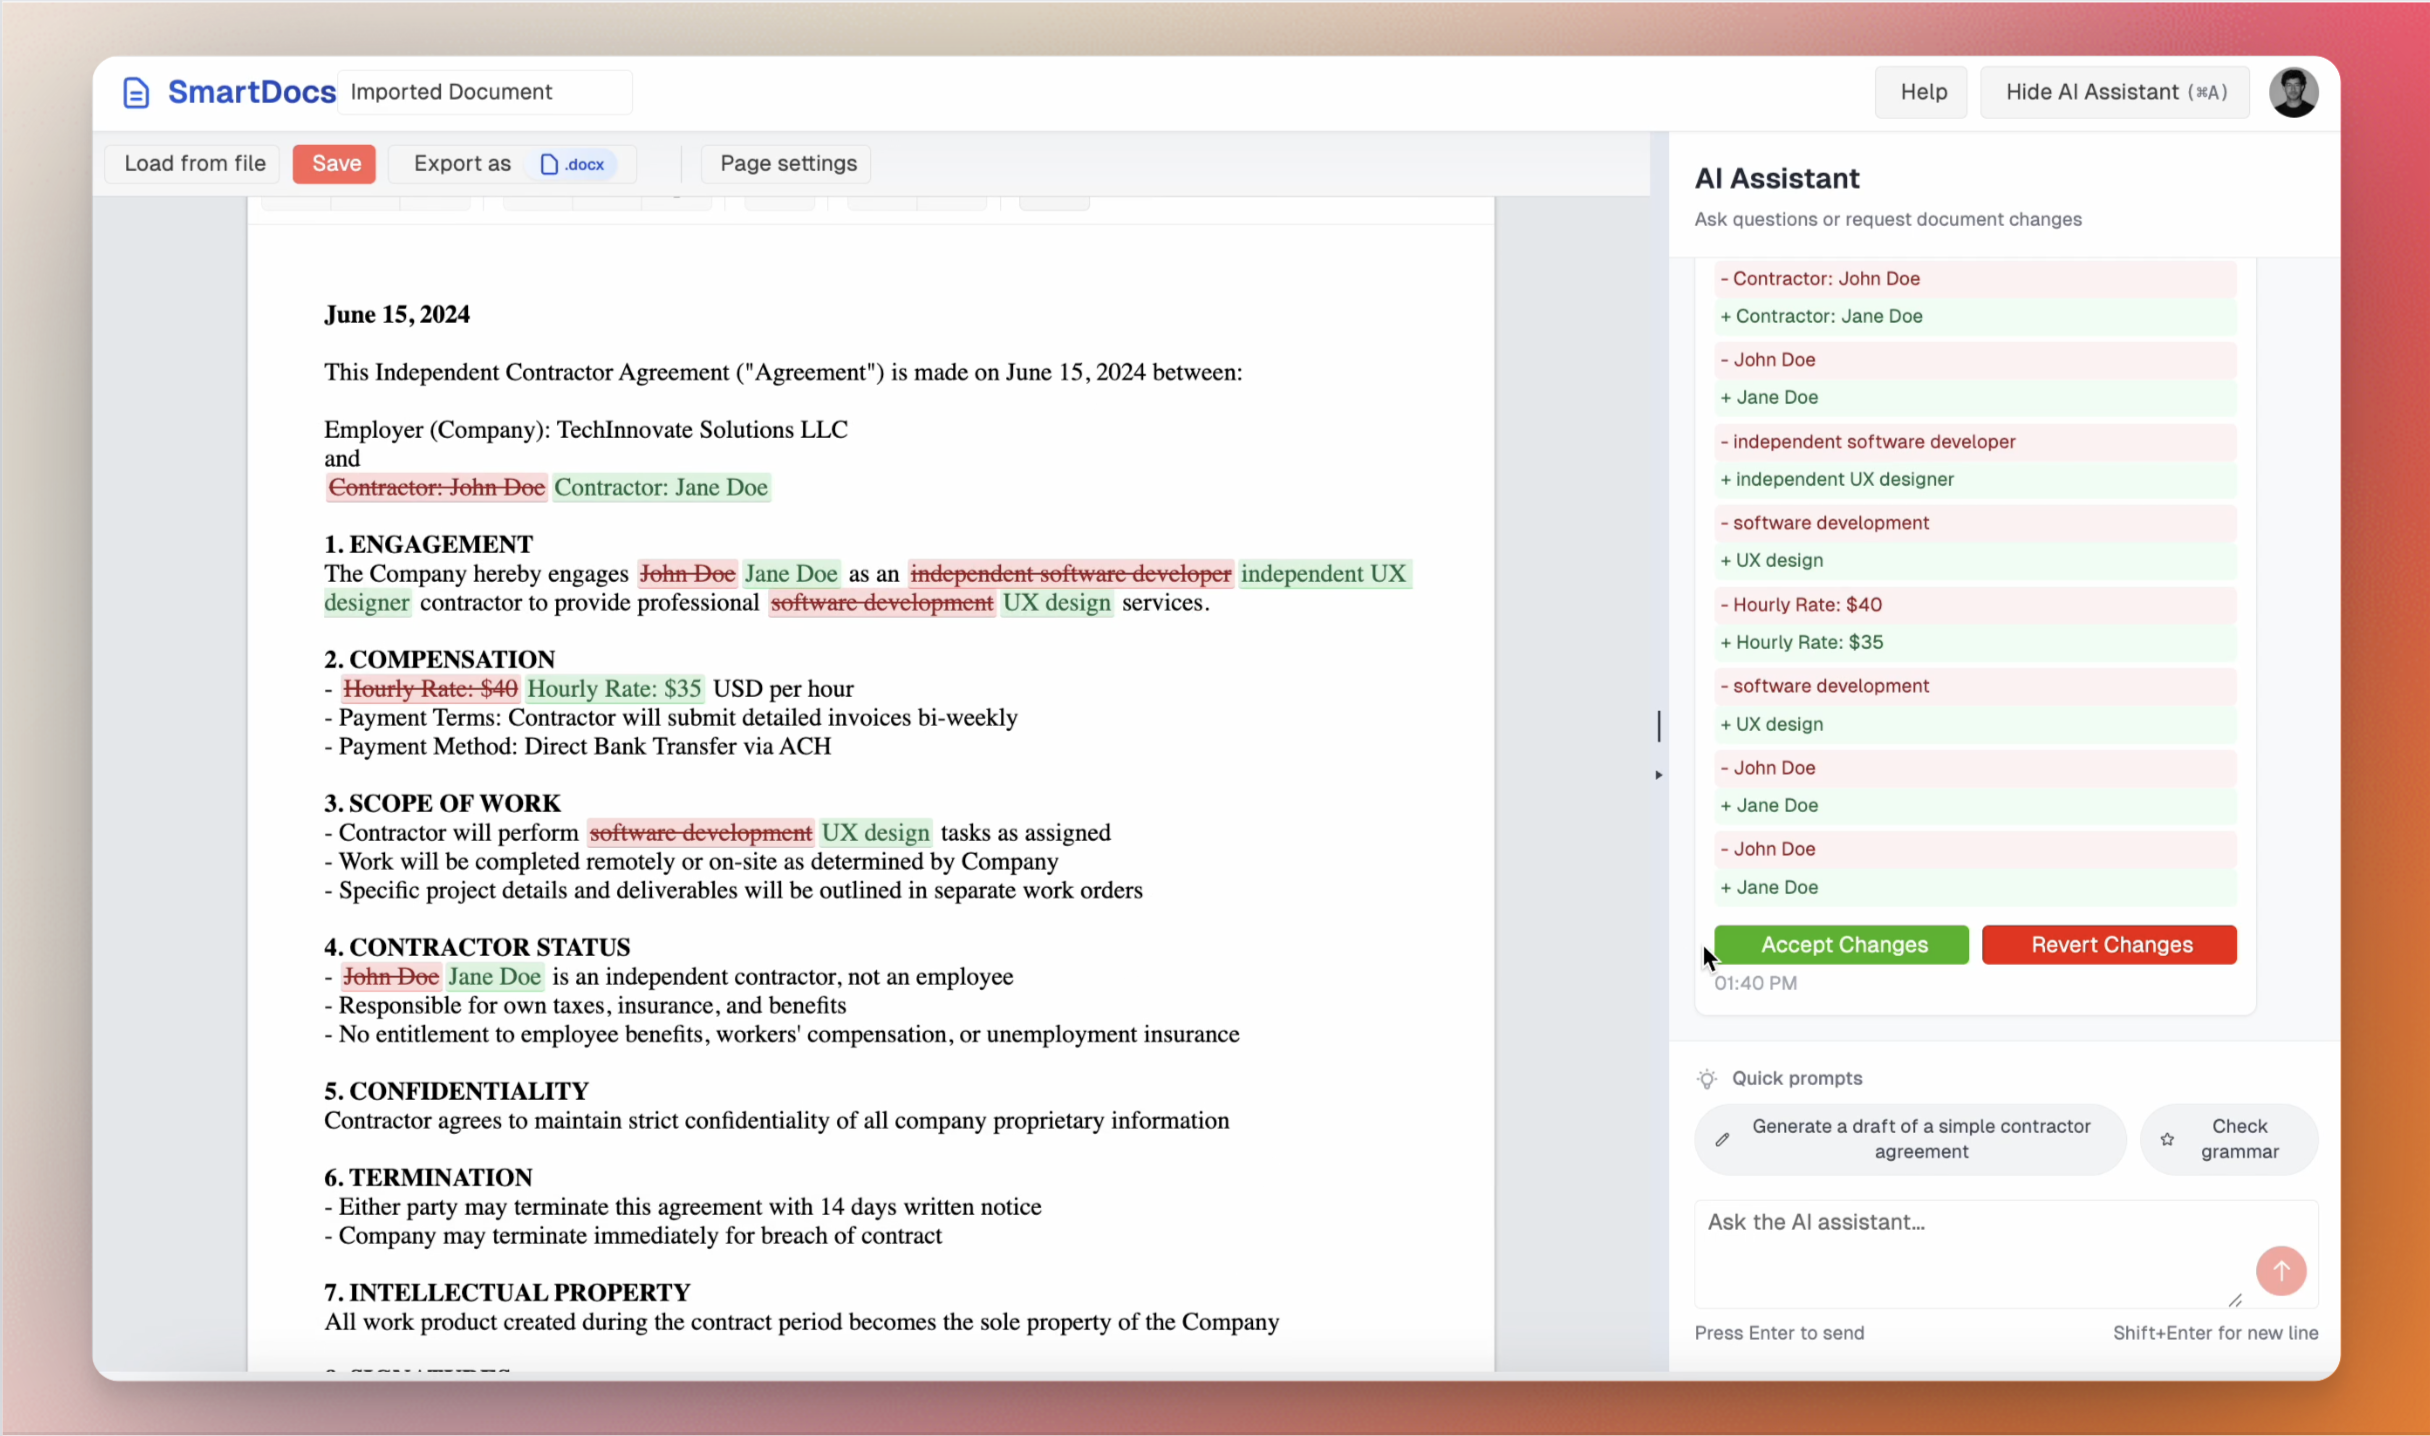Click the '- Hourly Rate: $40' diff row
This screenshot has width=2430, height=1436.
[1975, 605]
